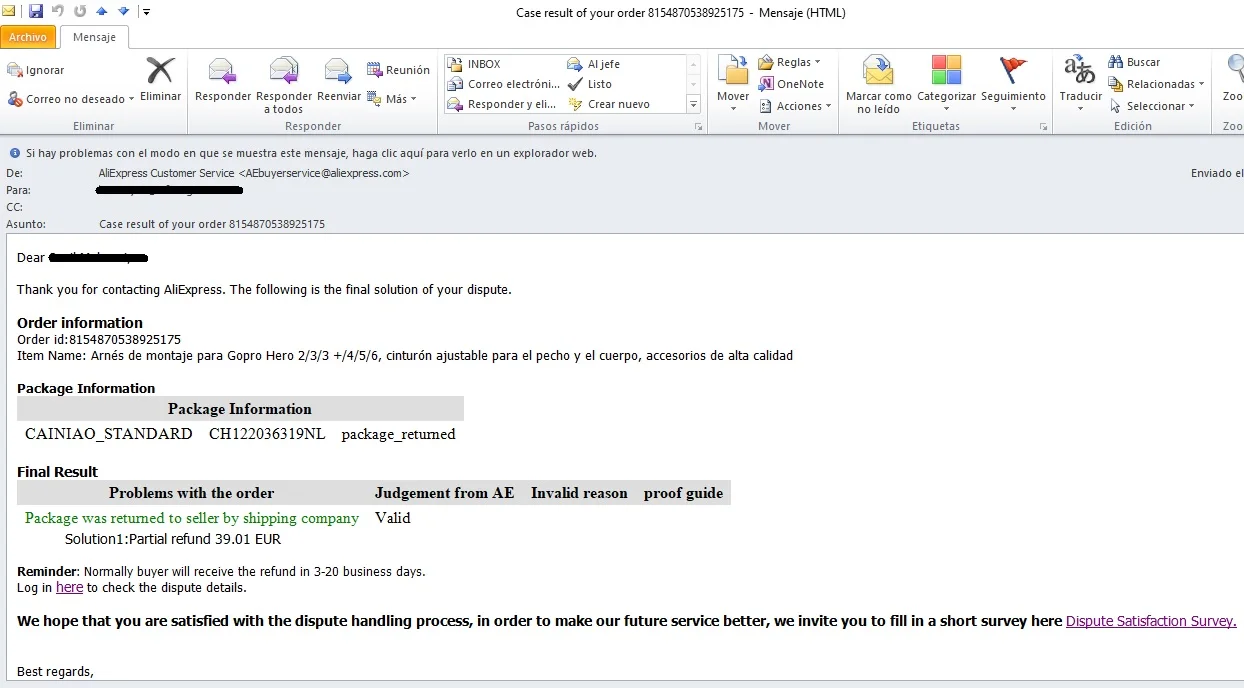Click the info bar to view in browser
1244x688 pixels.
click(311, 153)
